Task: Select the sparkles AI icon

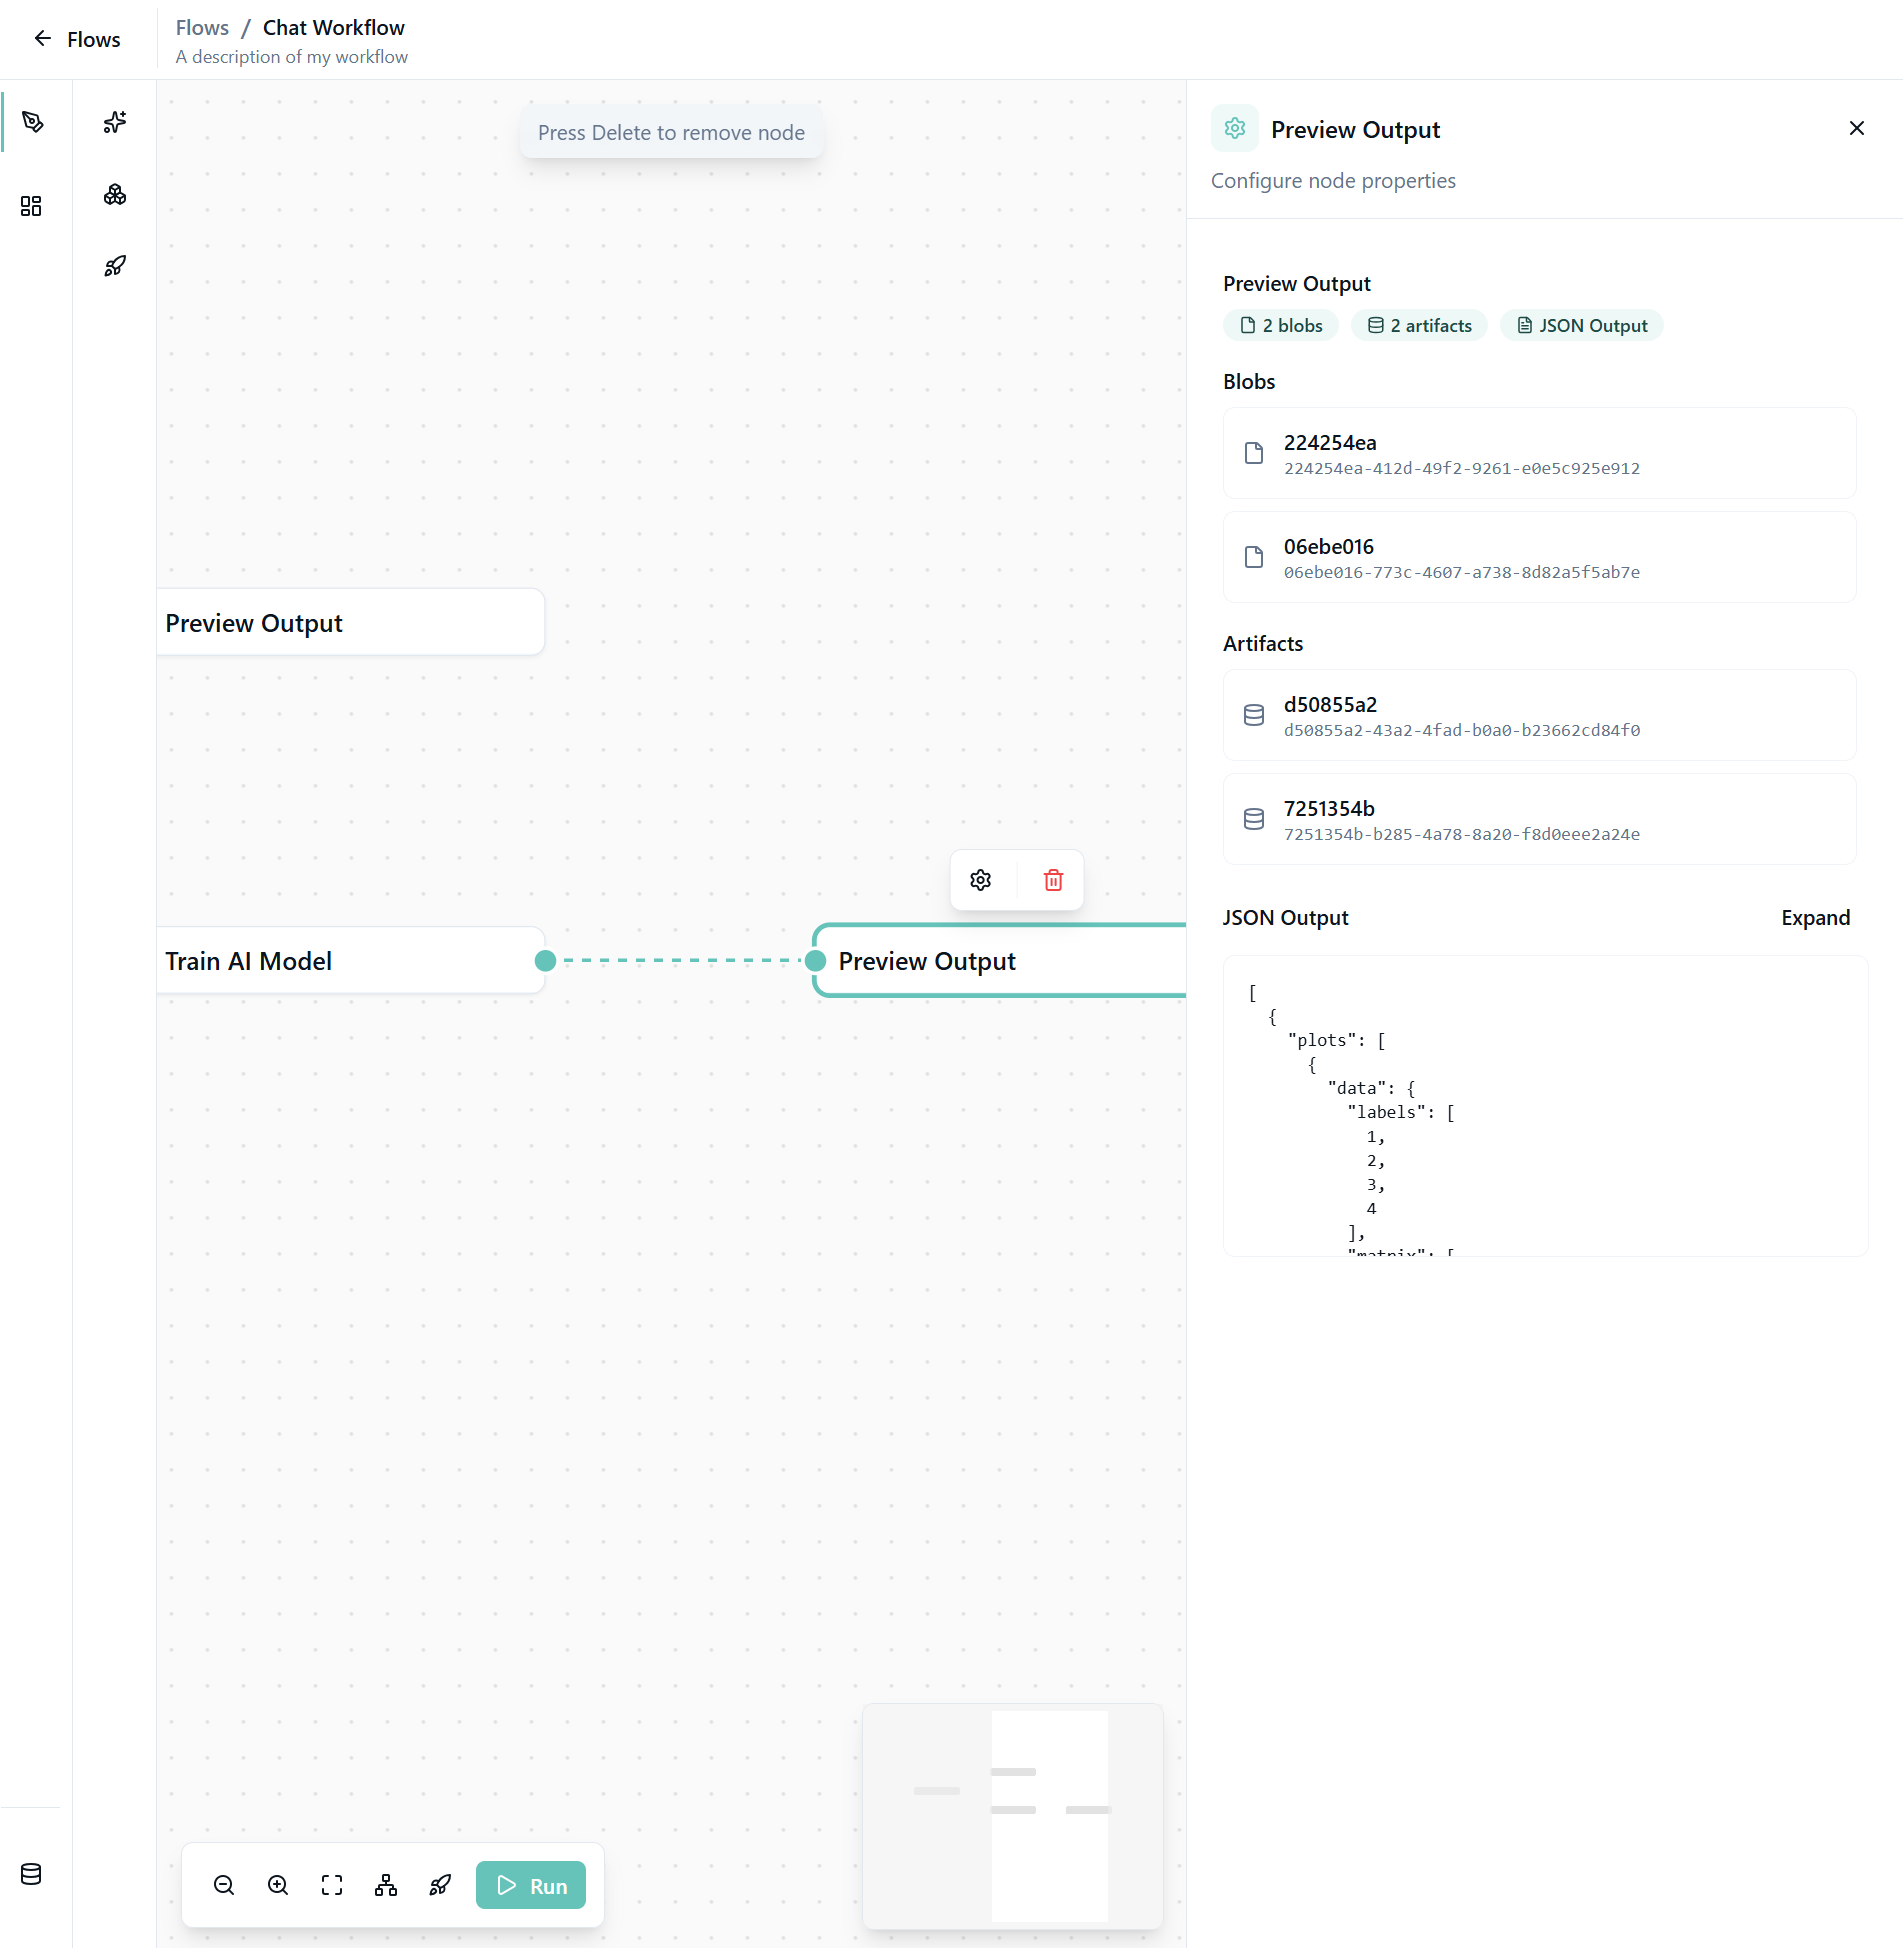Action: [x=115, y=122]
